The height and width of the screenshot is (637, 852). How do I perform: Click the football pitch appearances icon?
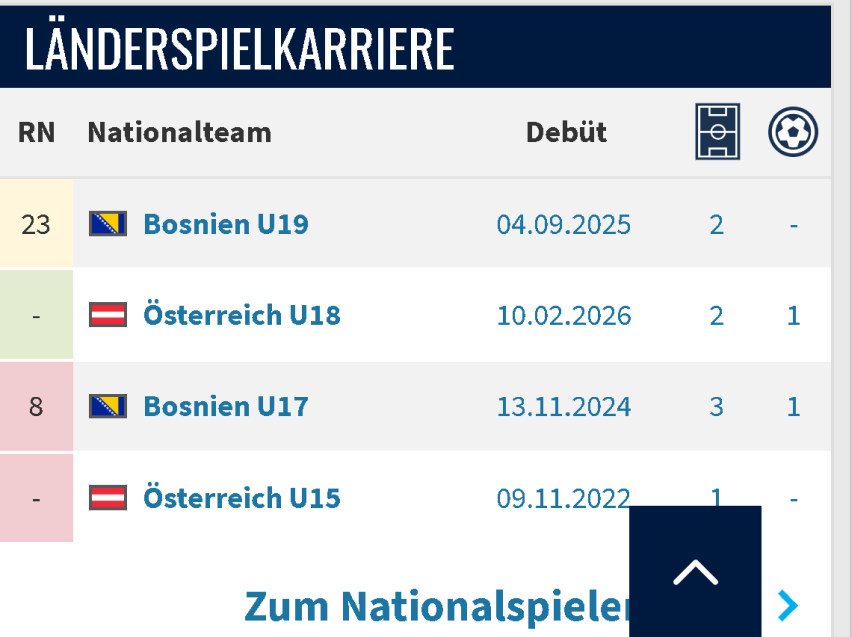[717, 132]
